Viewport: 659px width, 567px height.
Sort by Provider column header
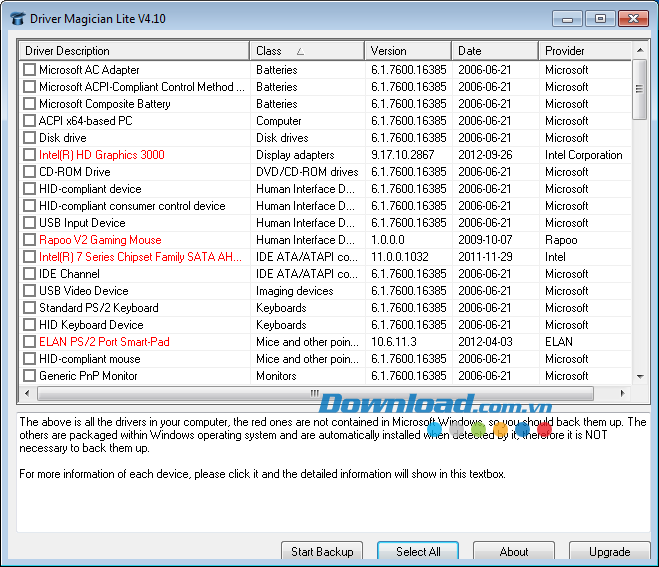[585, 51]
